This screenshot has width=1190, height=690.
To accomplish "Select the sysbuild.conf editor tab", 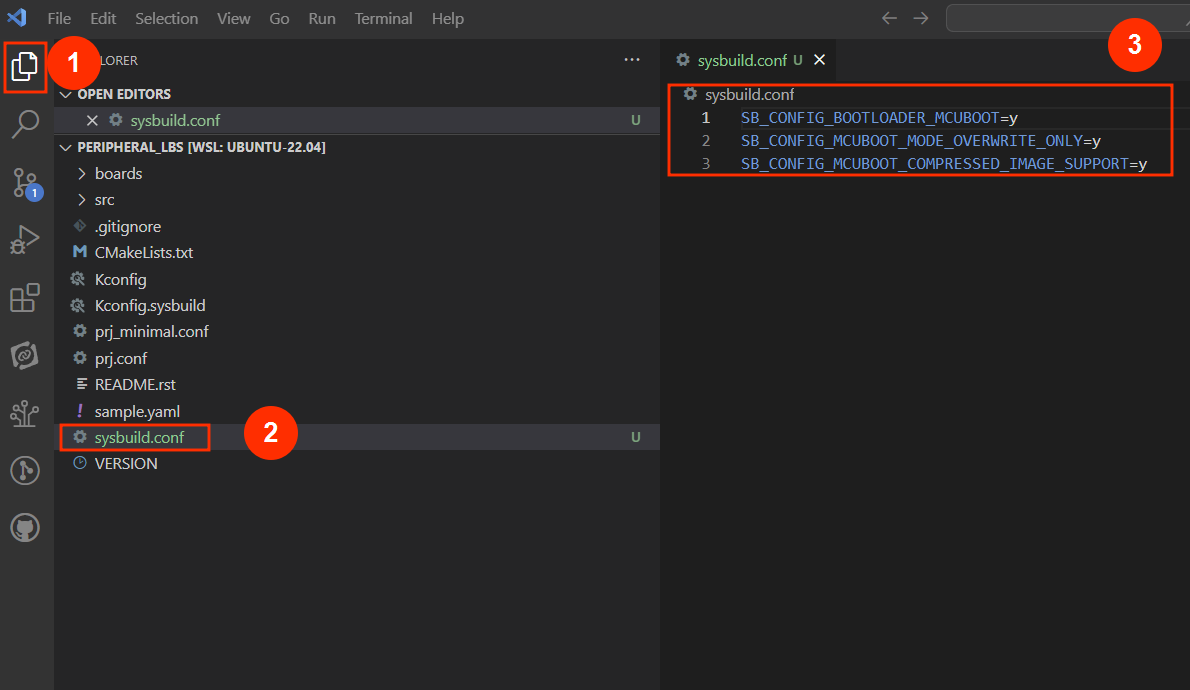I will pyautogui.click(x=744, y=60).
